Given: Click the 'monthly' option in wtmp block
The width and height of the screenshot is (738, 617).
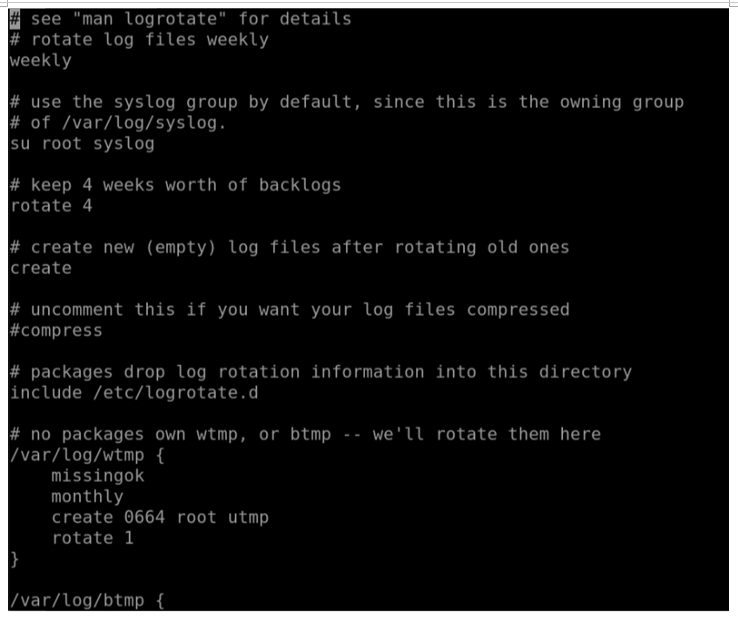Looking at the screenshot, I should [88, 497].
